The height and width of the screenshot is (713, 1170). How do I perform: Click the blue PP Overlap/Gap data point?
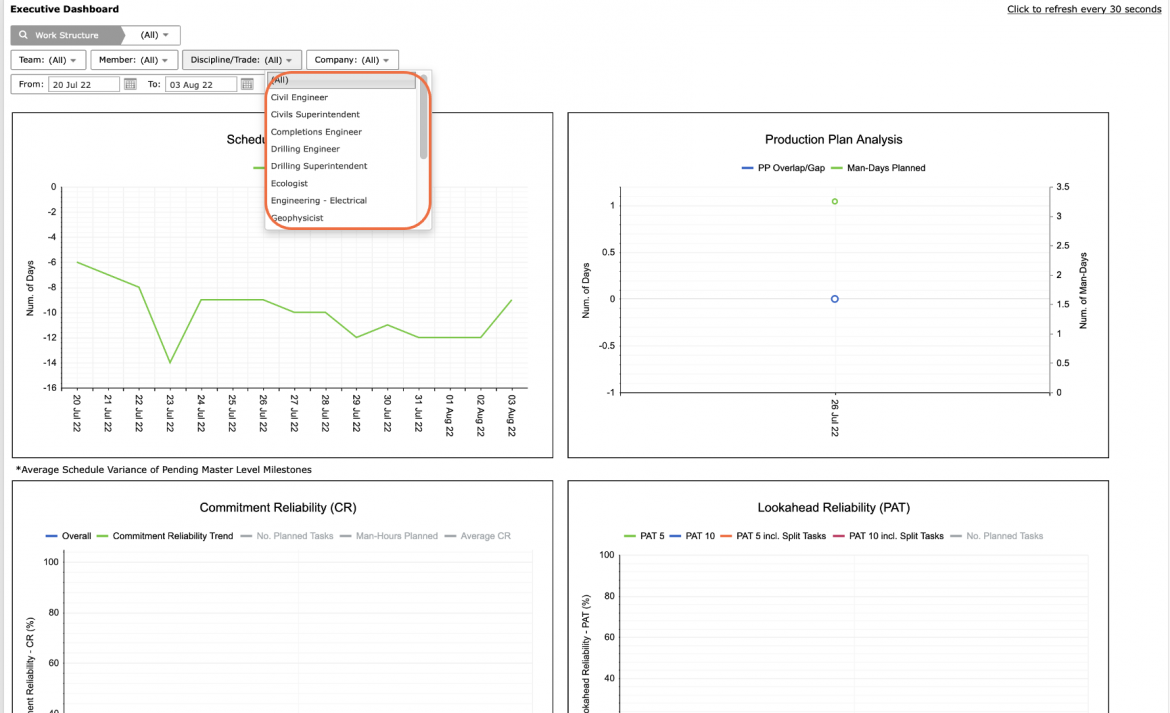834,299
